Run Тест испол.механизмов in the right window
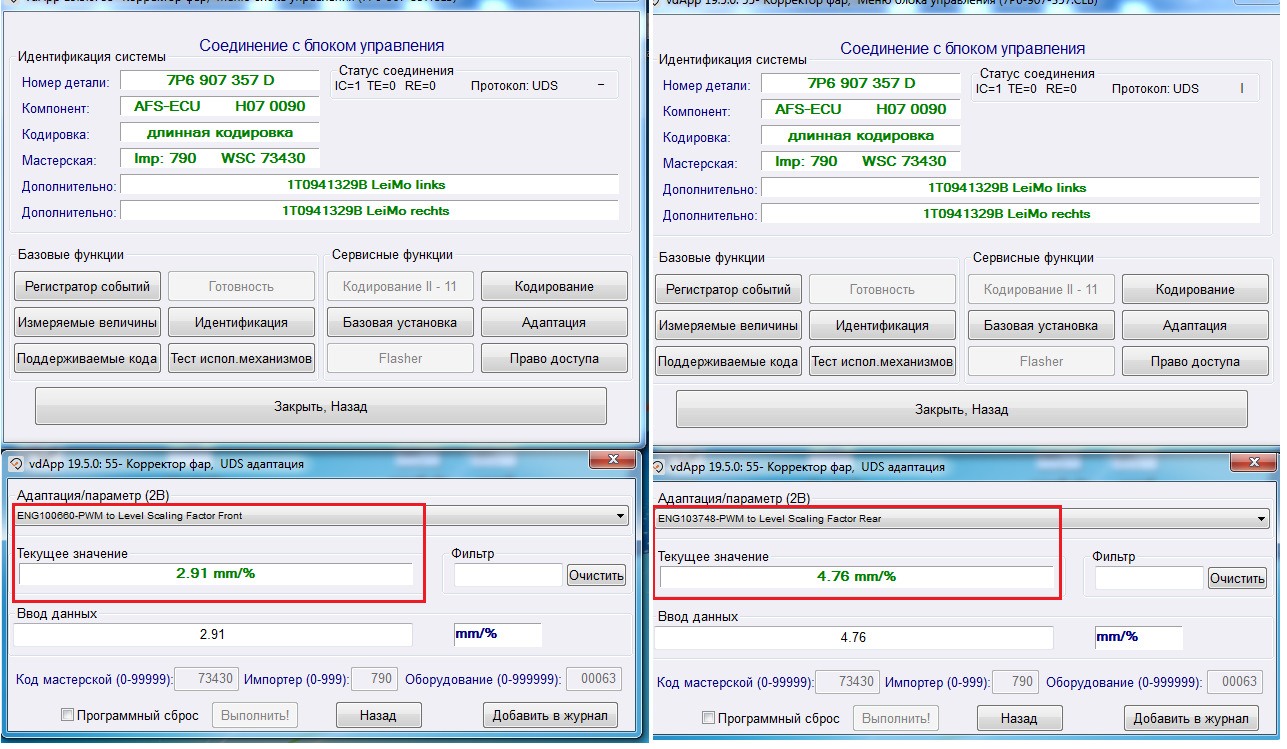Screen dimensions: 1287x749 coord(882,362)
